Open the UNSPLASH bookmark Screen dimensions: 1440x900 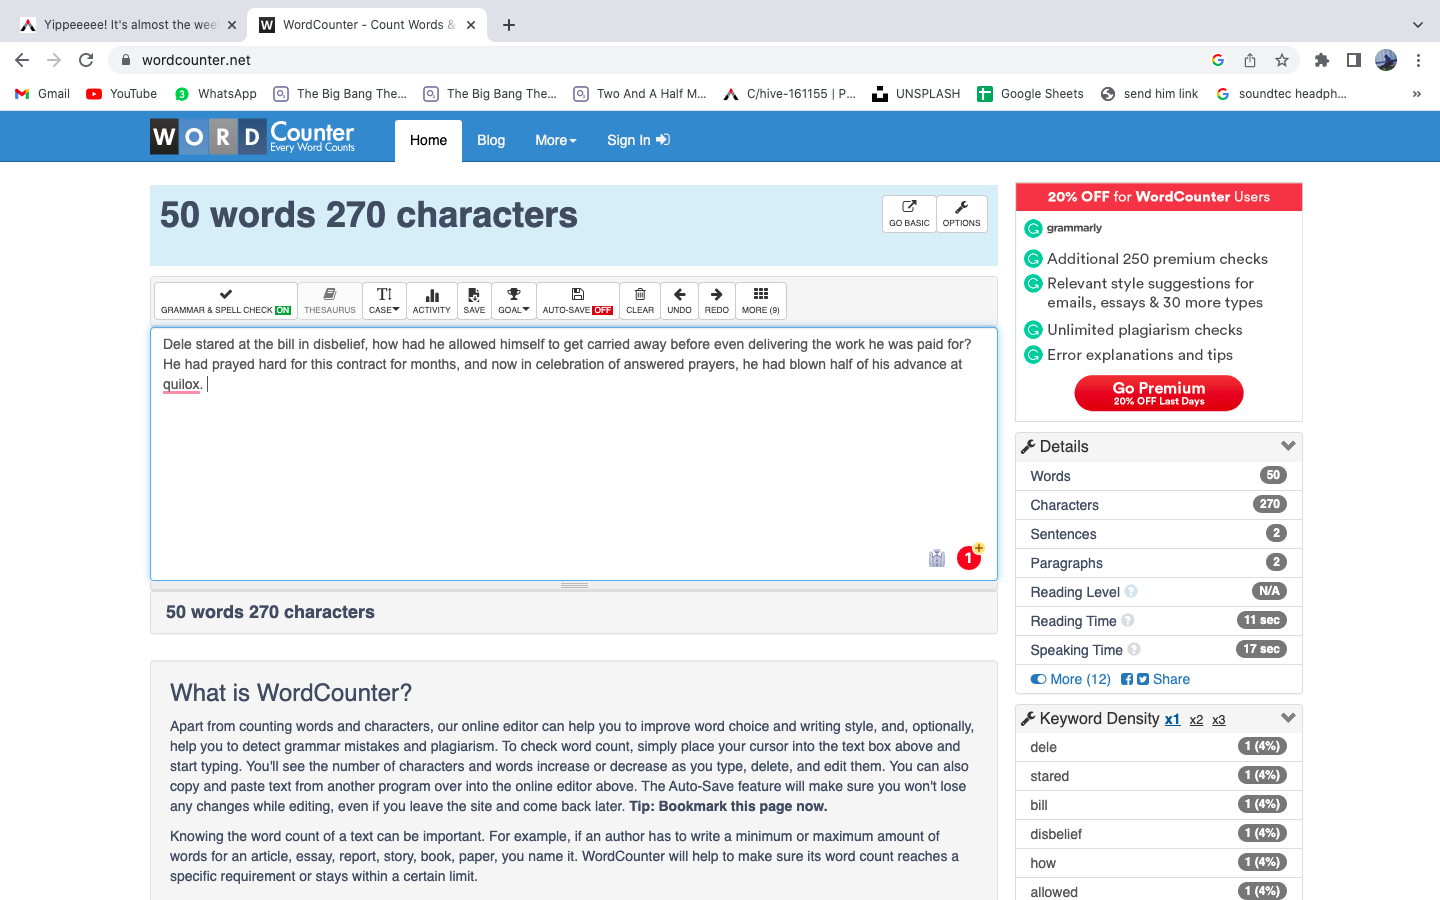916,94
